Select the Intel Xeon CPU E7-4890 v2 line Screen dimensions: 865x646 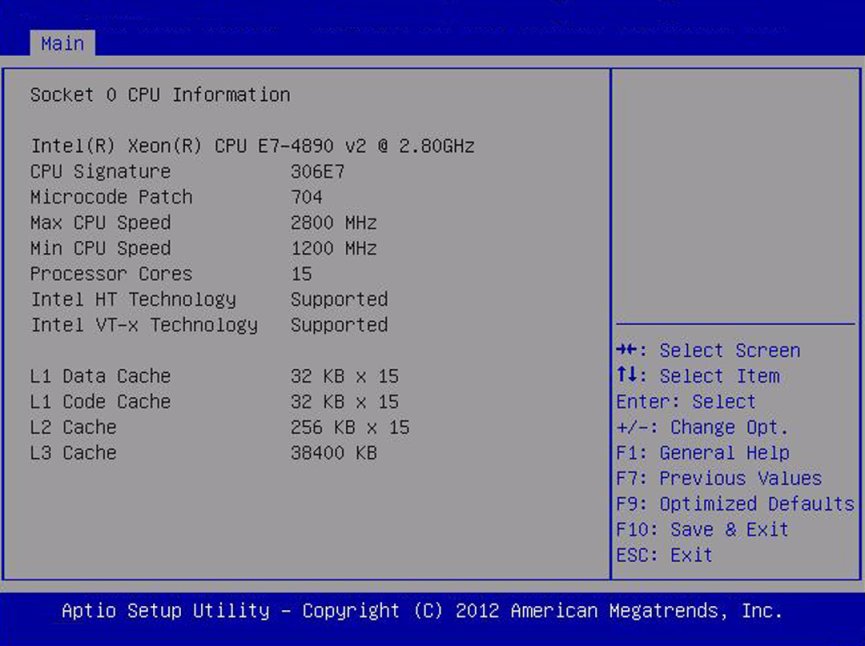click(x=253, y=146)
